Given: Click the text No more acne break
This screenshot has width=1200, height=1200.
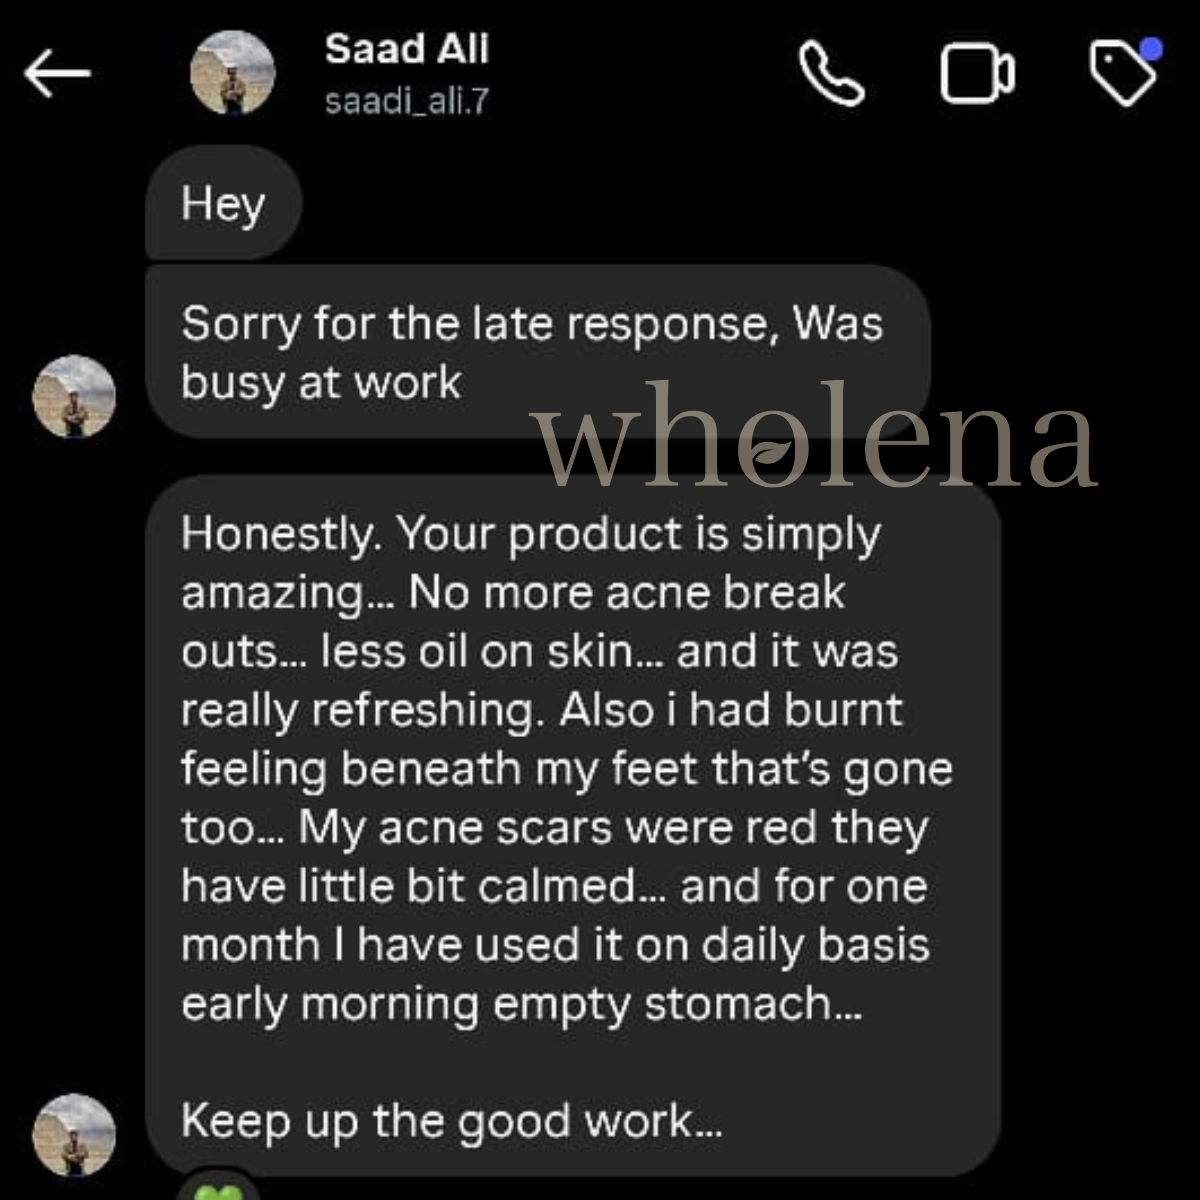Looking at the screenshot, I should pyautogui.click(x=626, y=593).
